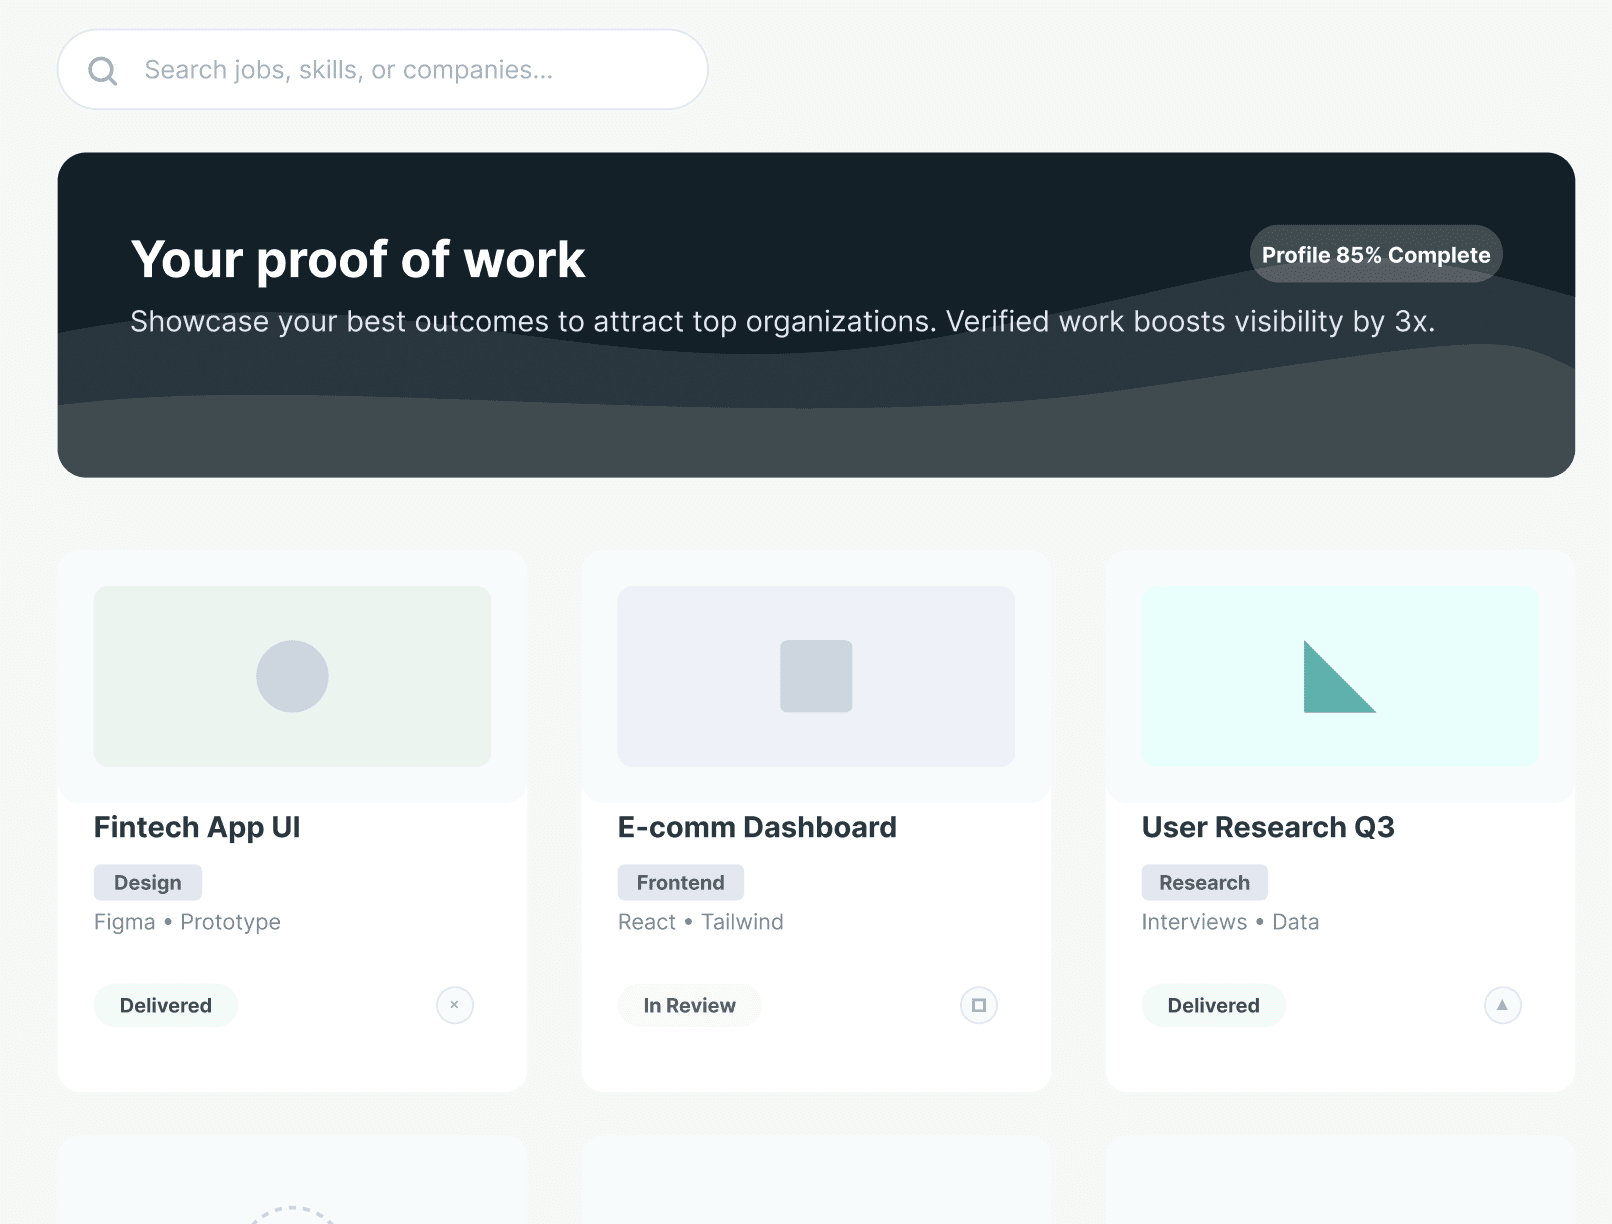This screenshot has height=1224, width=1612.
Task: Open the E-comm Dashboard thumbnail preview
Action: click(816, 676)
